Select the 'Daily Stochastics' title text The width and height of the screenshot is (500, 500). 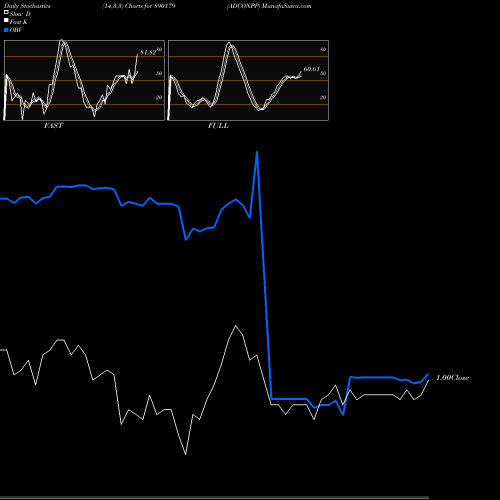[x=27, y=6]
